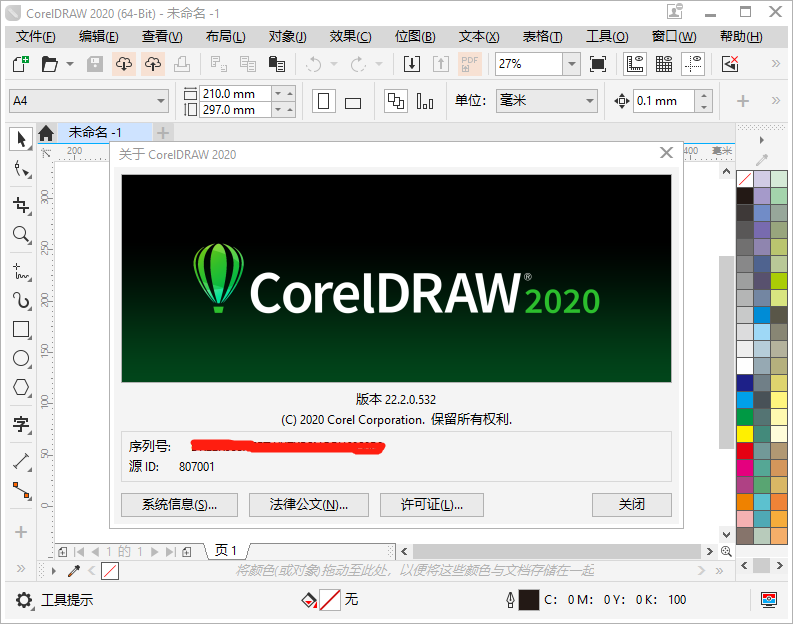Expand the toolbox overflow chevron
The image size is (793, 624).
21,568
